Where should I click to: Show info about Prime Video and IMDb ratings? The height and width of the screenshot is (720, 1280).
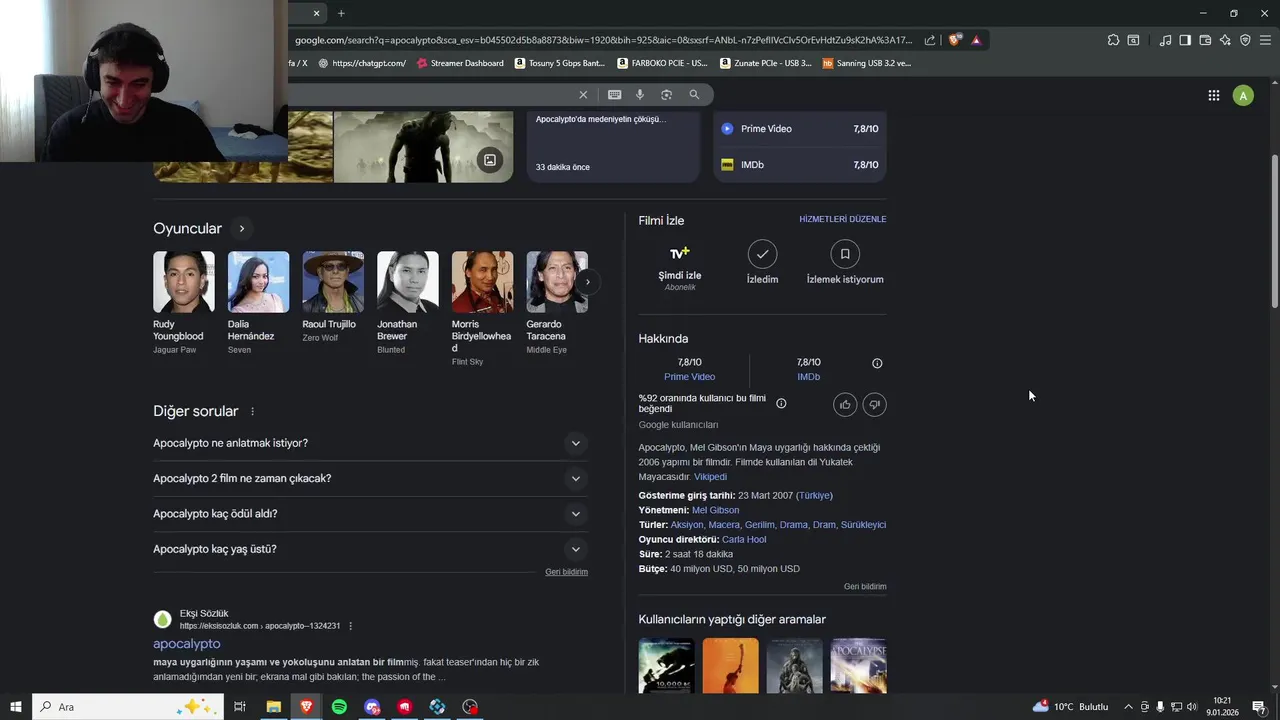[877, 363]
